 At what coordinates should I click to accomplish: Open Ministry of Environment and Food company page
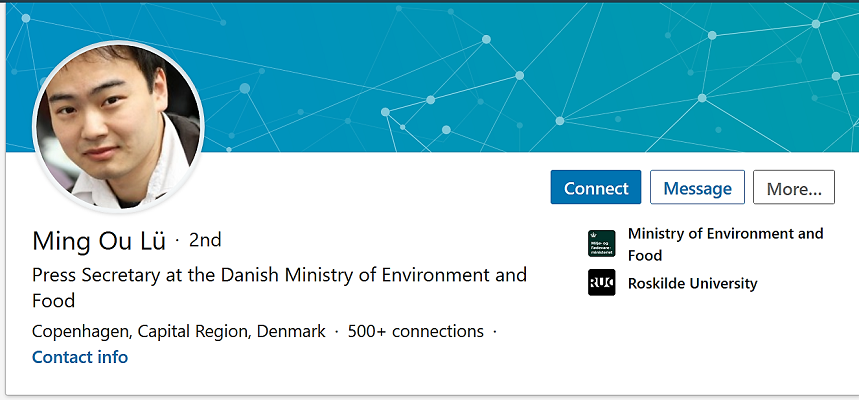coord(725,244)
